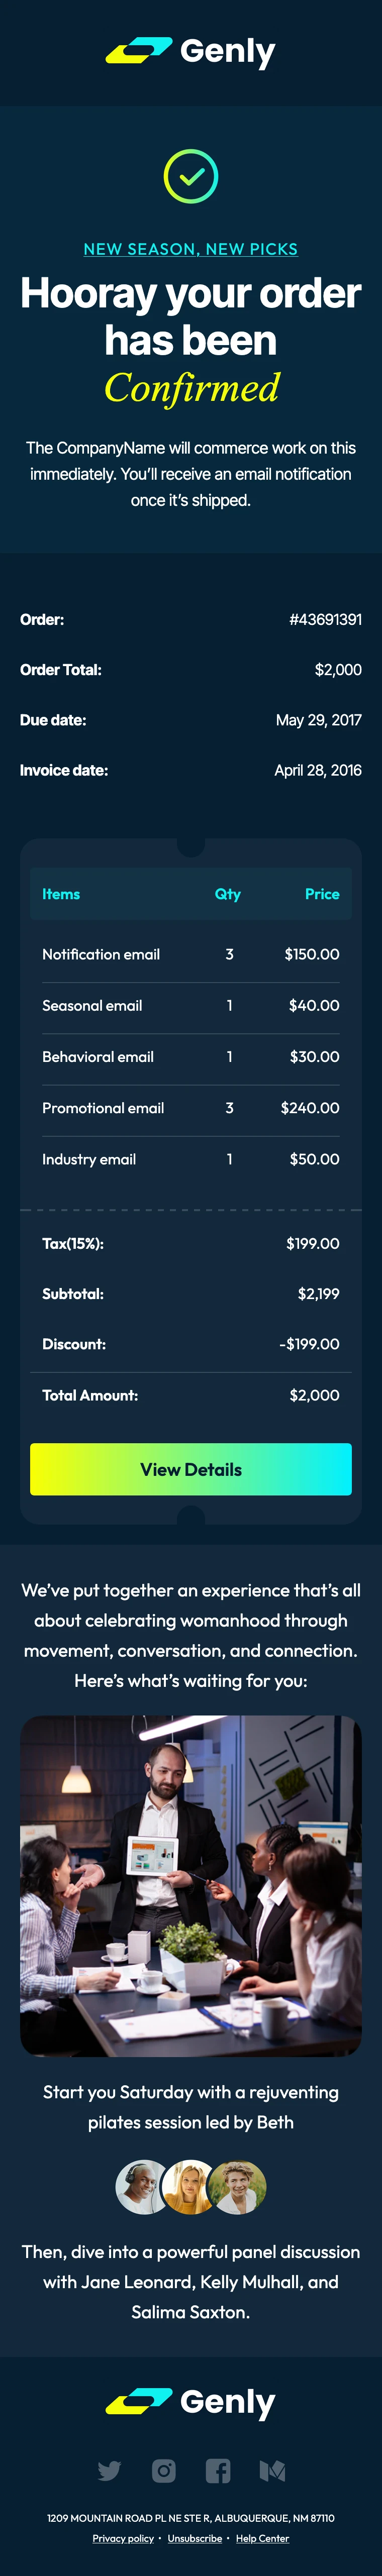The image size is (382, 2576).
Task: Open the Instagram social icon
Action: pyautogui.click(x=164, y=2471)
